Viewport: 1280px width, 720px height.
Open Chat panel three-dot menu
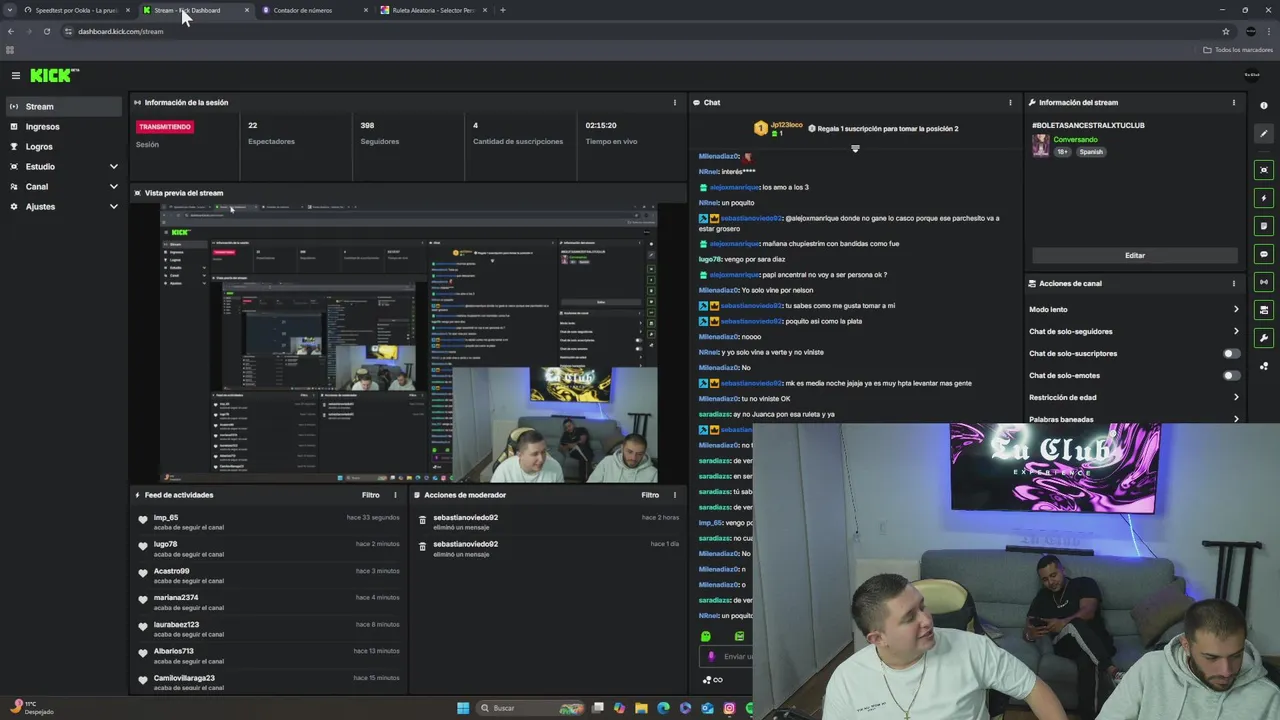[x=1010, y=102]
